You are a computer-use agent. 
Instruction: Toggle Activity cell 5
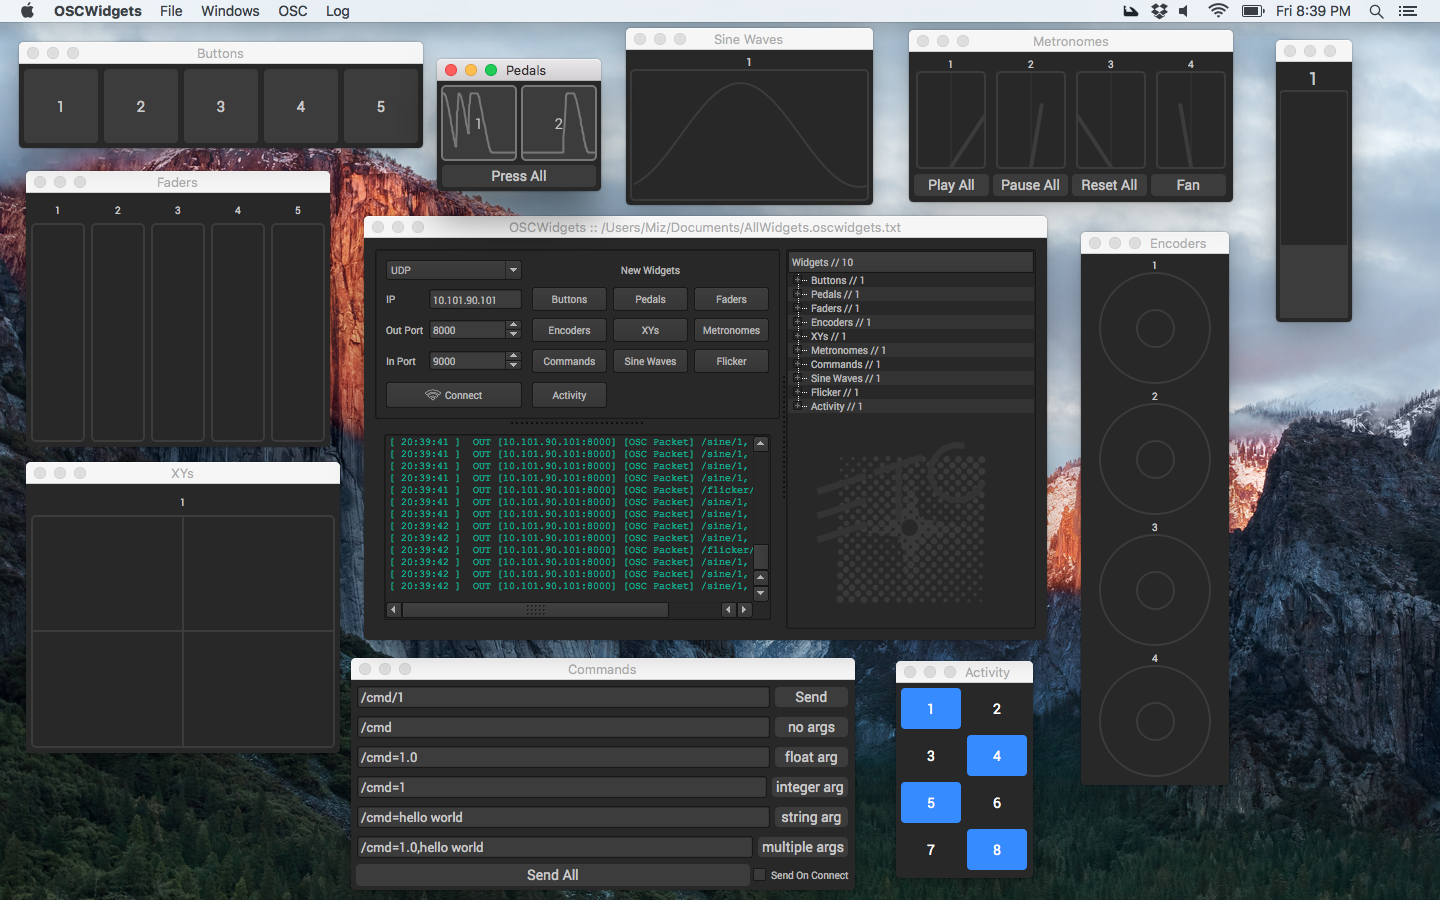(931, 803)
